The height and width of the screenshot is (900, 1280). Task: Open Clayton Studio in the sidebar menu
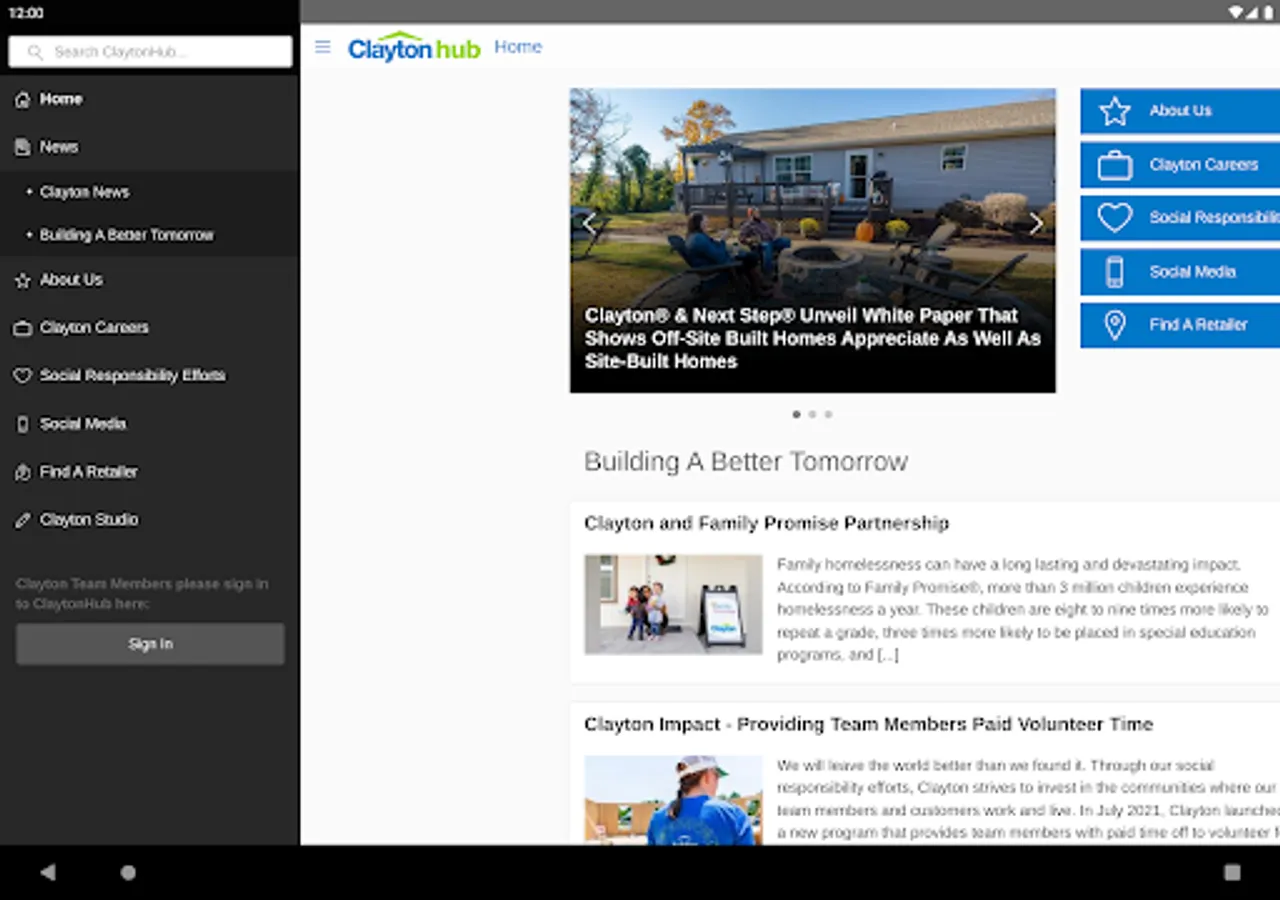point(150,520)
